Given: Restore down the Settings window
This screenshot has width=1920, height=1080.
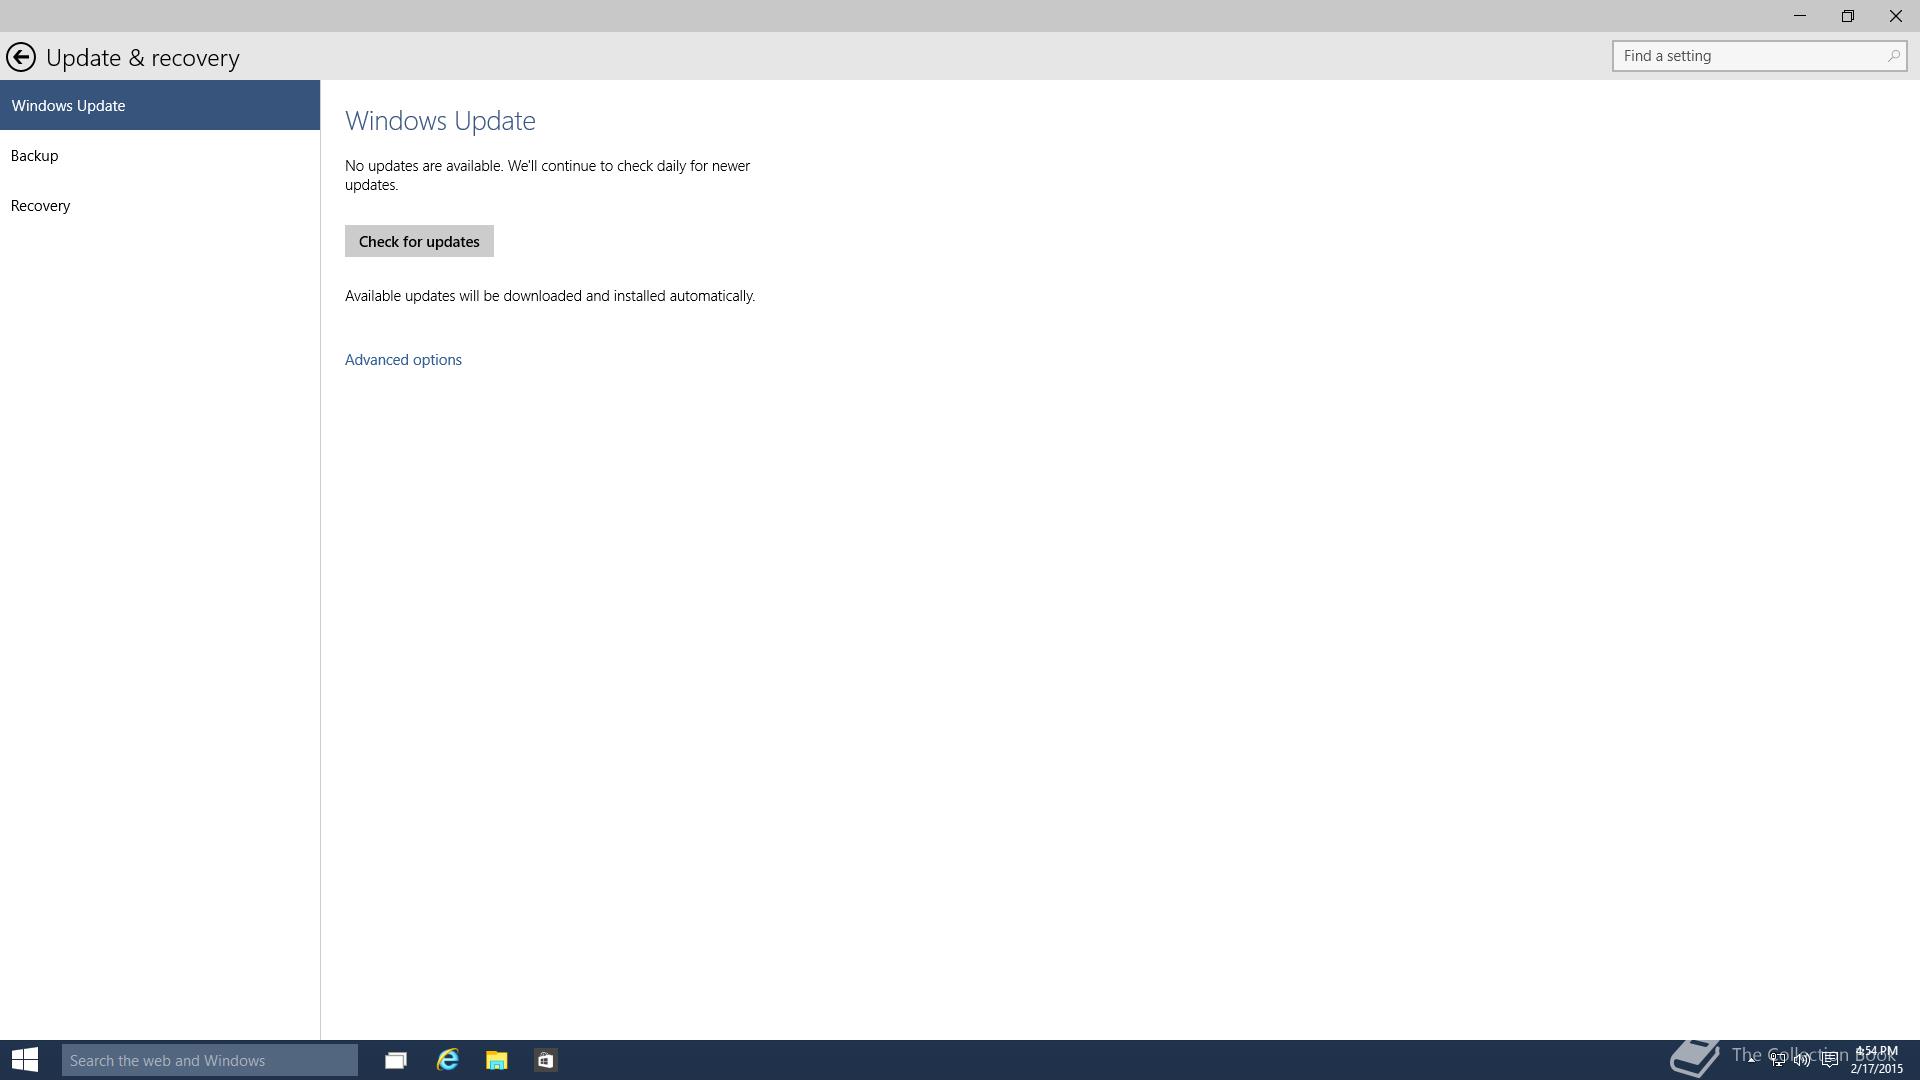Looking at the screenshot, I should [x=1848, y=16].
